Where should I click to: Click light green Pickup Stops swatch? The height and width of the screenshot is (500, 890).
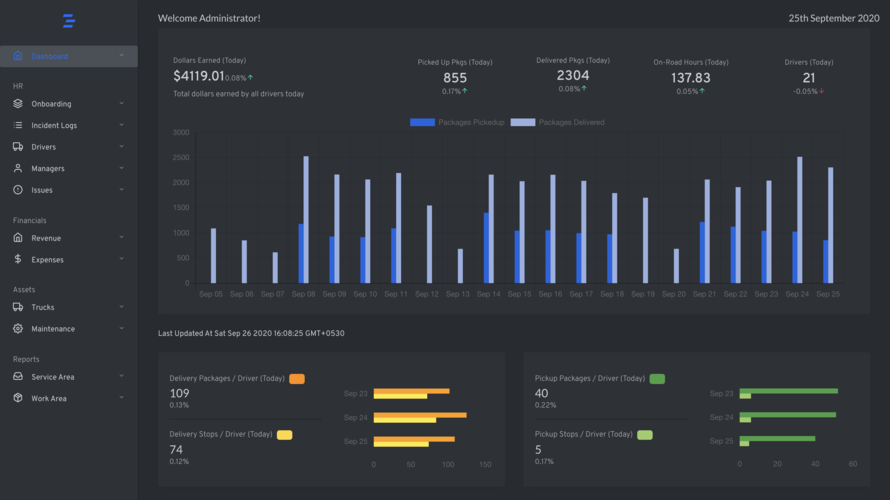coord(645,435)
